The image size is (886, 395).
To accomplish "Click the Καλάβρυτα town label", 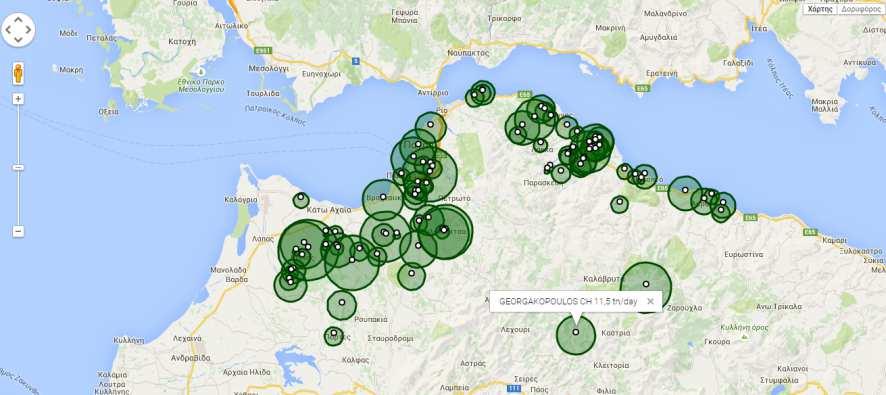I will pyautogui.click(x=603, y=278).
